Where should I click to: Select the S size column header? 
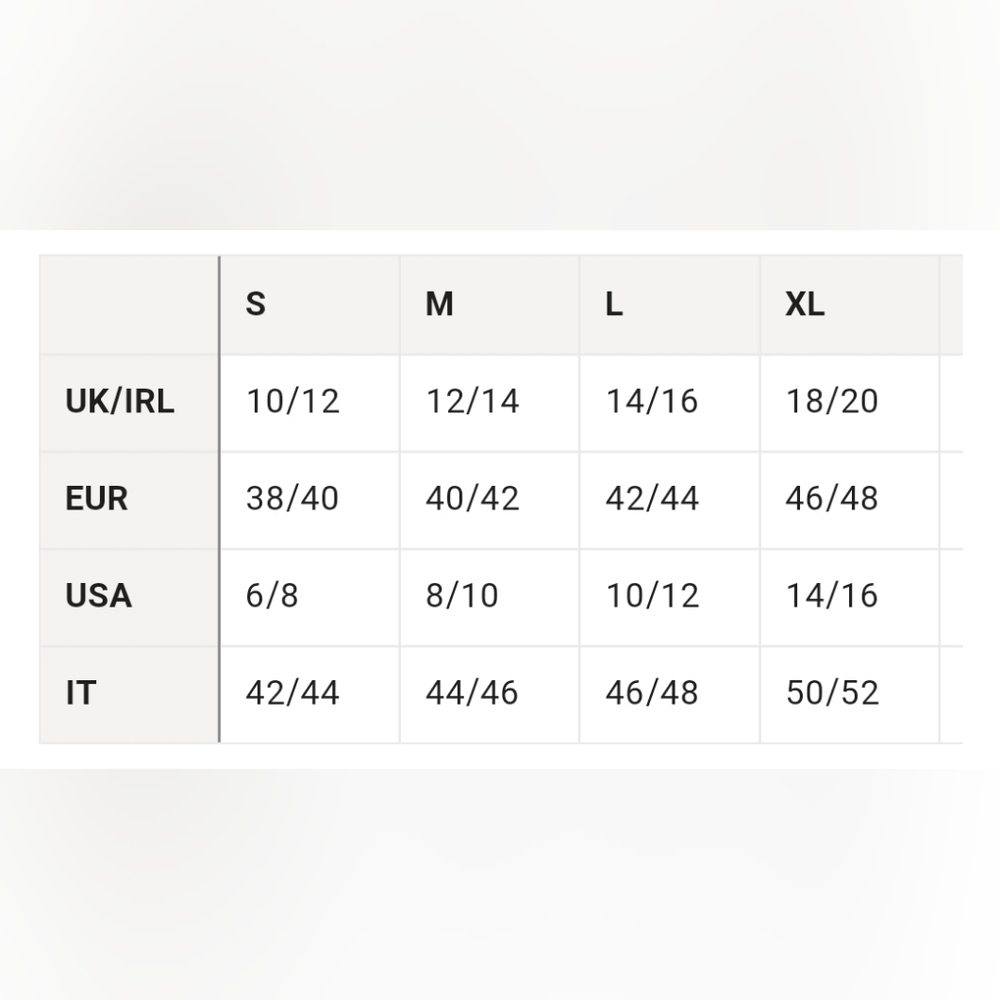point(310,305)
